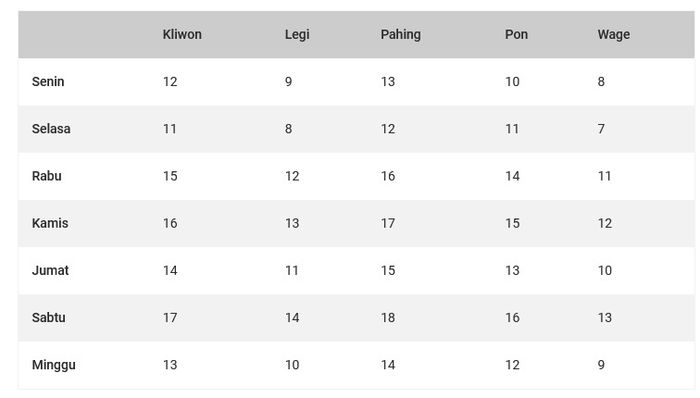Select the Senin Legi value 9
The width and height of the screenshot is (700, 398).
[288, 82]
